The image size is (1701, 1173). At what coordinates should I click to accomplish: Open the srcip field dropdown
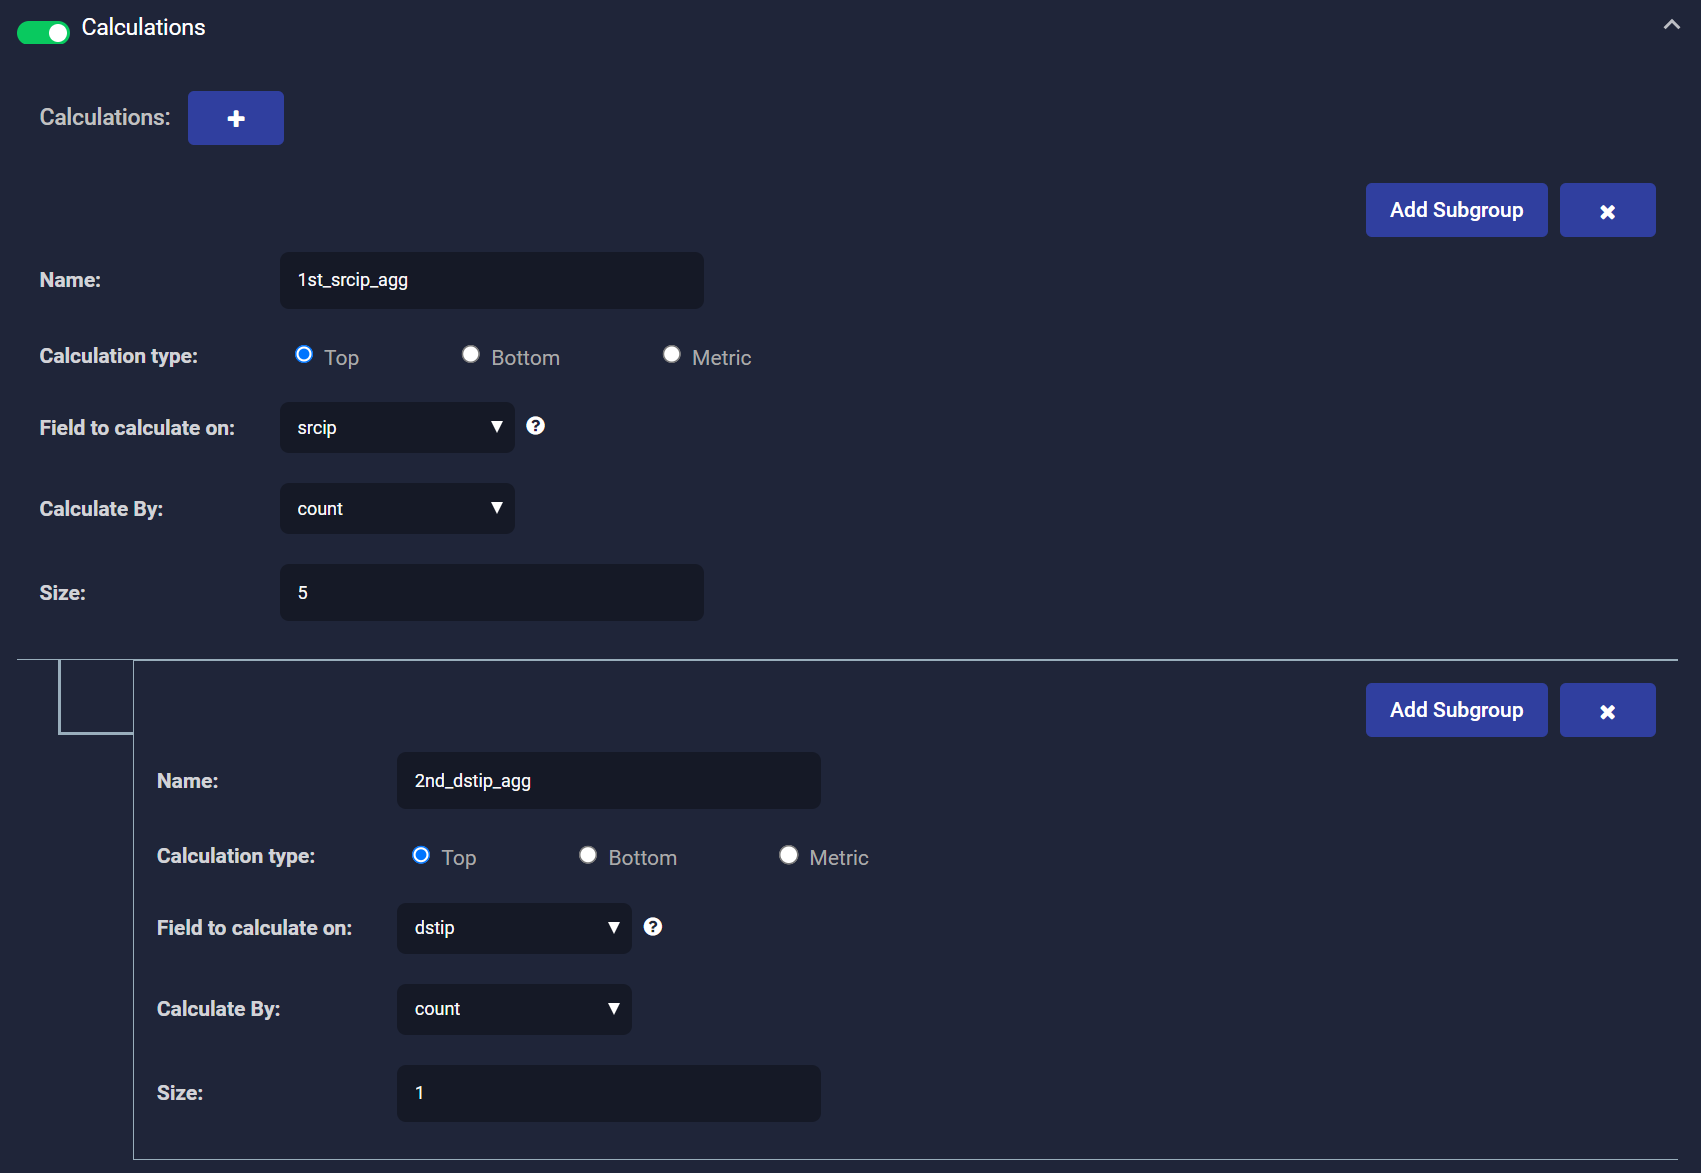pyautogui.click(x=397, y=428)
